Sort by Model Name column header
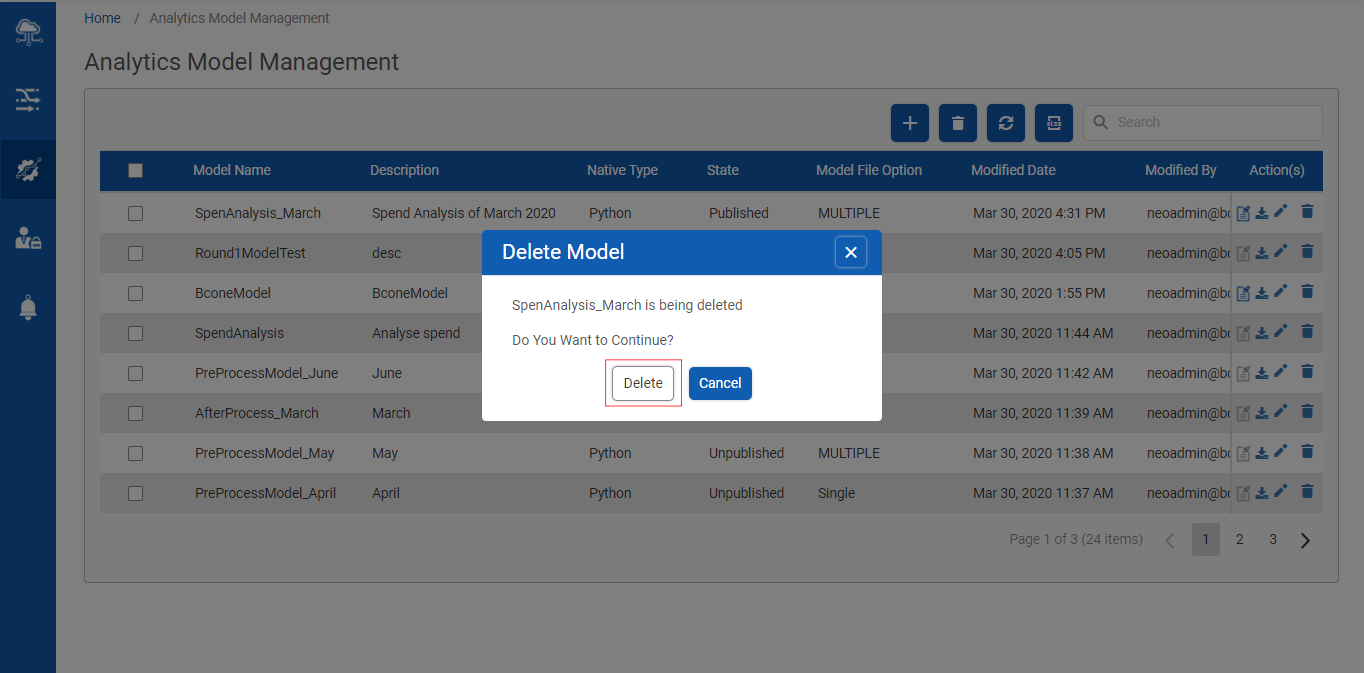This screenshot has width=1364, height=673. (x=232, y=170)
